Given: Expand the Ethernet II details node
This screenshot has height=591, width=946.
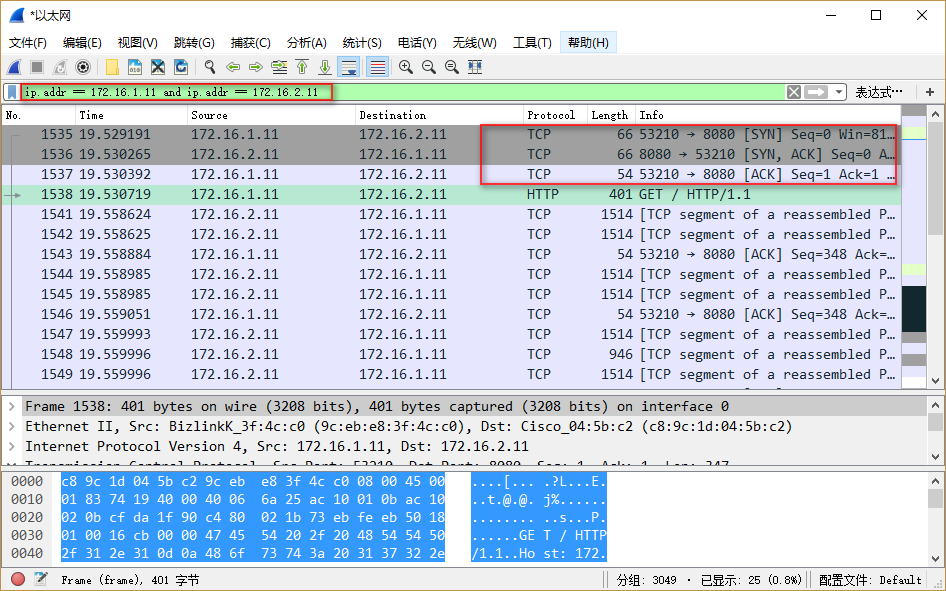Looking at the screenshot, I should [11, 426].
